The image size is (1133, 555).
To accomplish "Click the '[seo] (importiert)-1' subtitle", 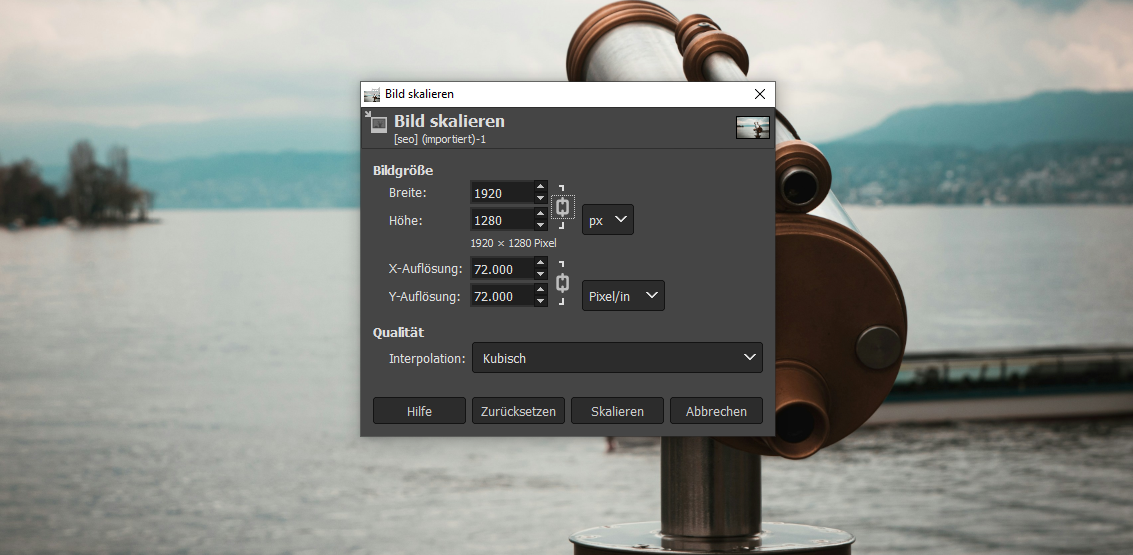I will [440, 139].
